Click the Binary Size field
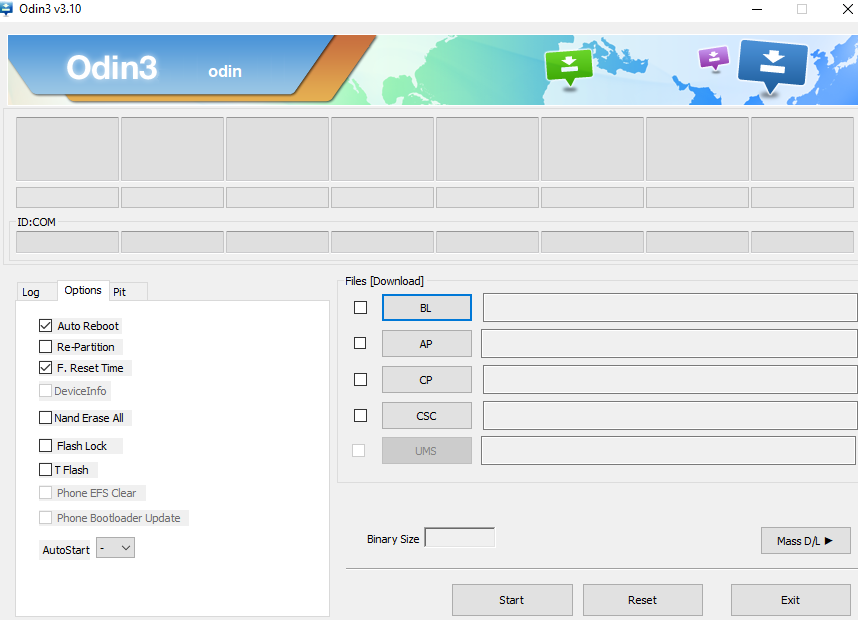 (459, 539)
